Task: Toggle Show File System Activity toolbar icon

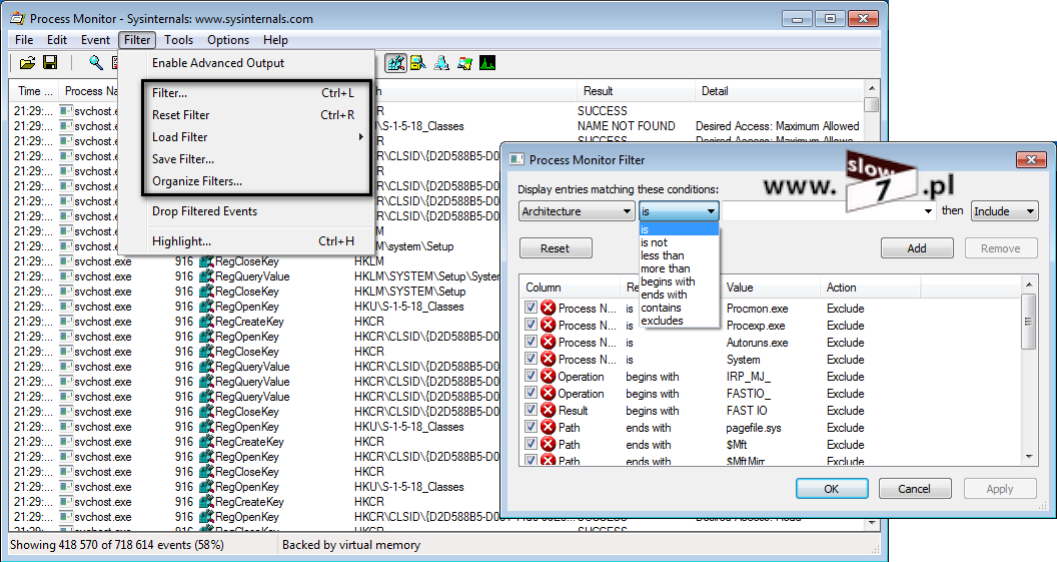Action: [418, 63]
